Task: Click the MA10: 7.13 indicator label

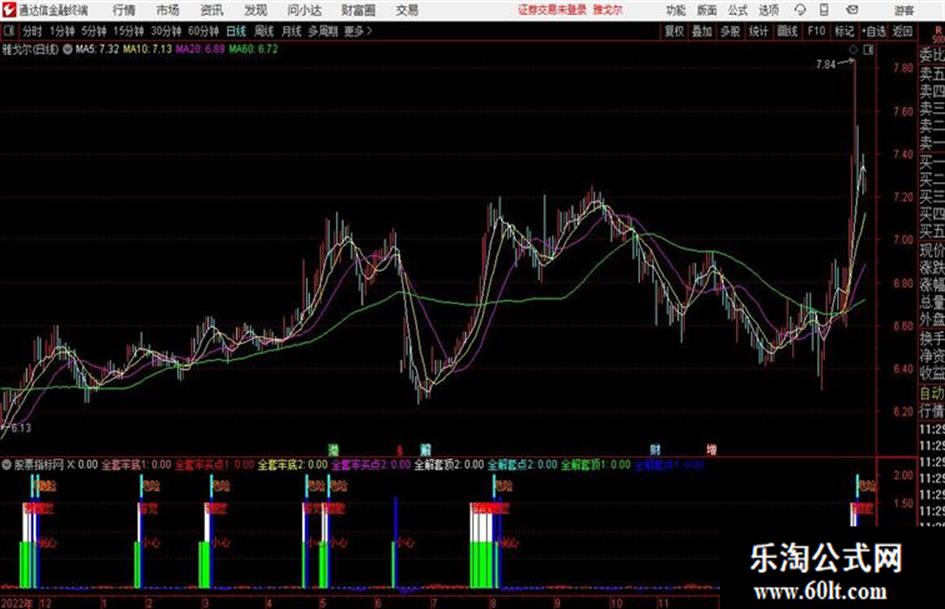Action: point(147,49)
